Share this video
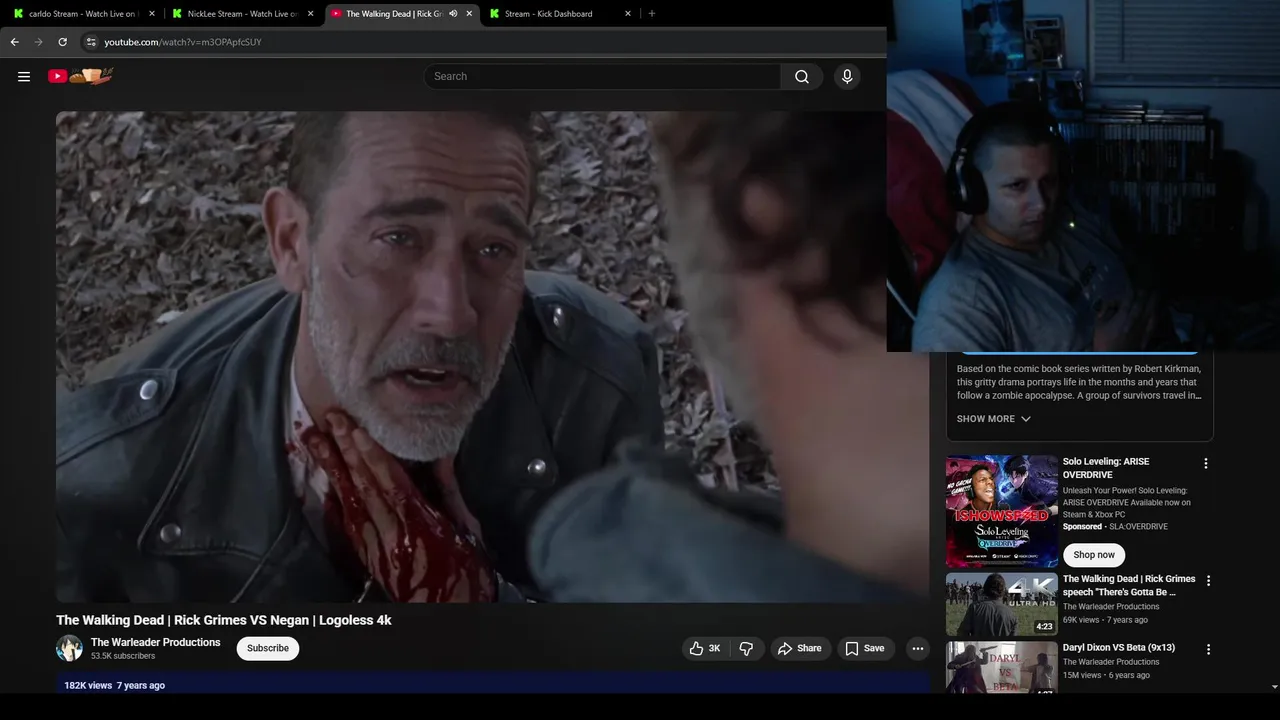 [x=800, y=648]
